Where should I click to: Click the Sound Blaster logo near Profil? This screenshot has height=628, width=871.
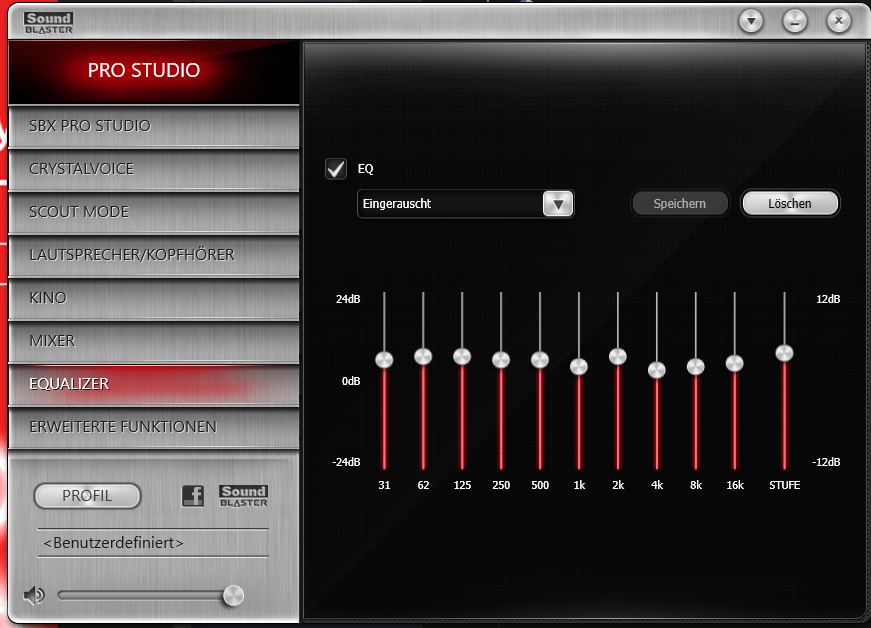click(244, 496)
